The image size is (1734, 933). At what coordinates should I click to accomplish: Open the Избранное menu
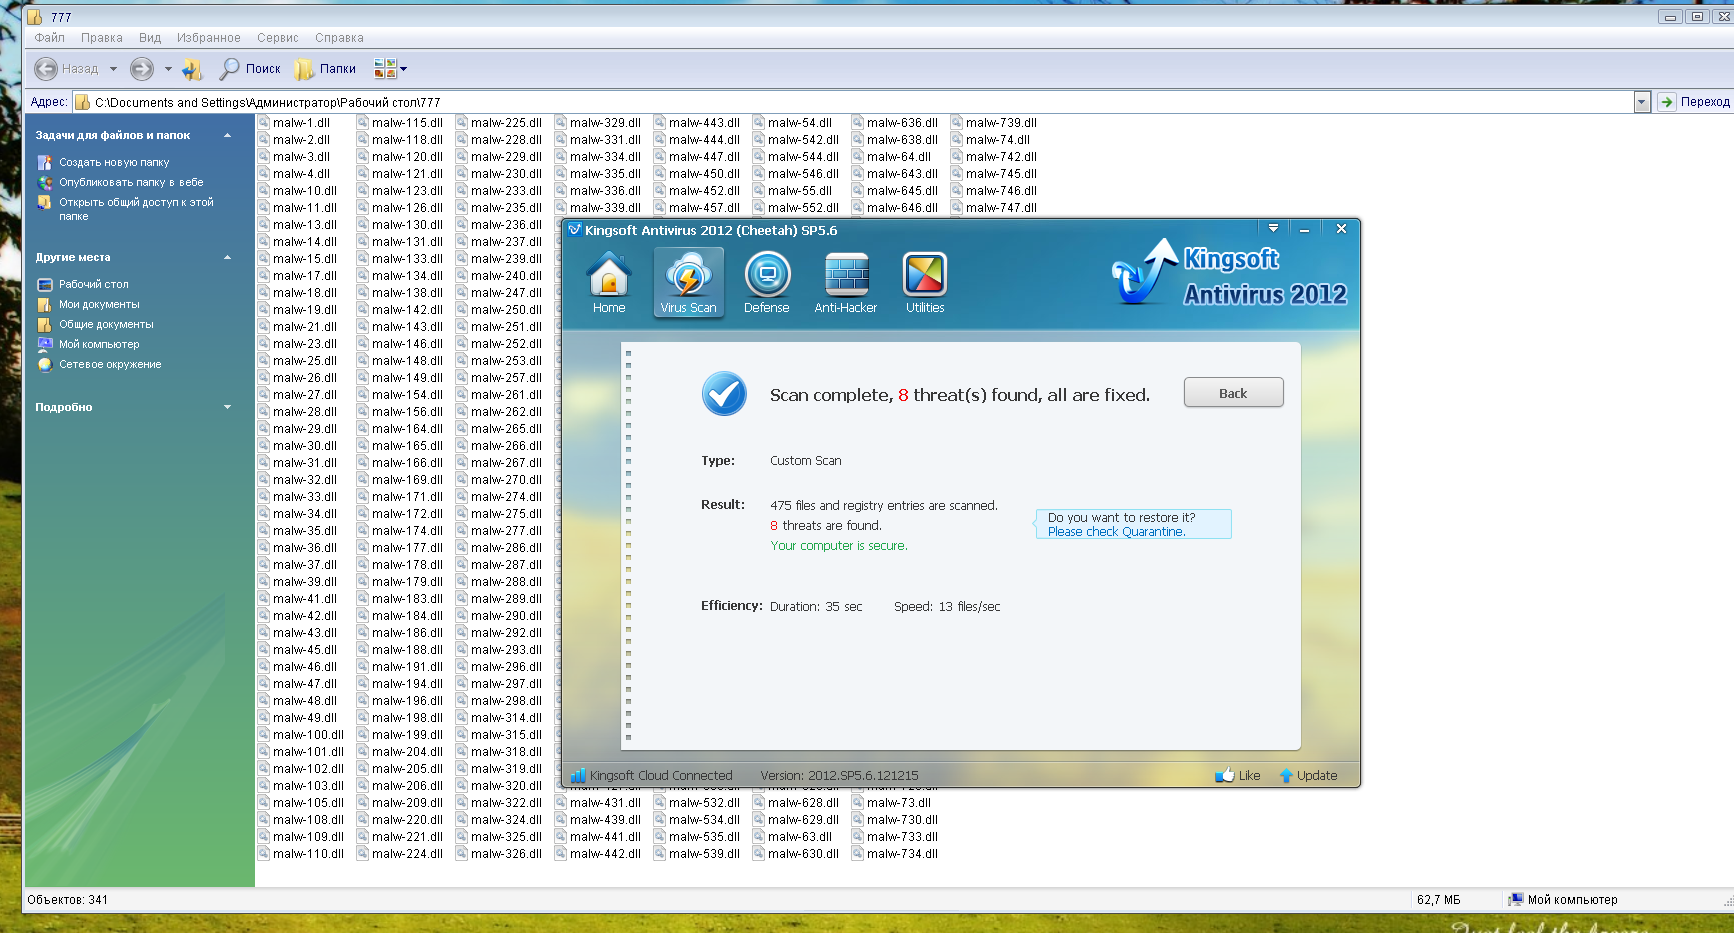click(208, 38)
